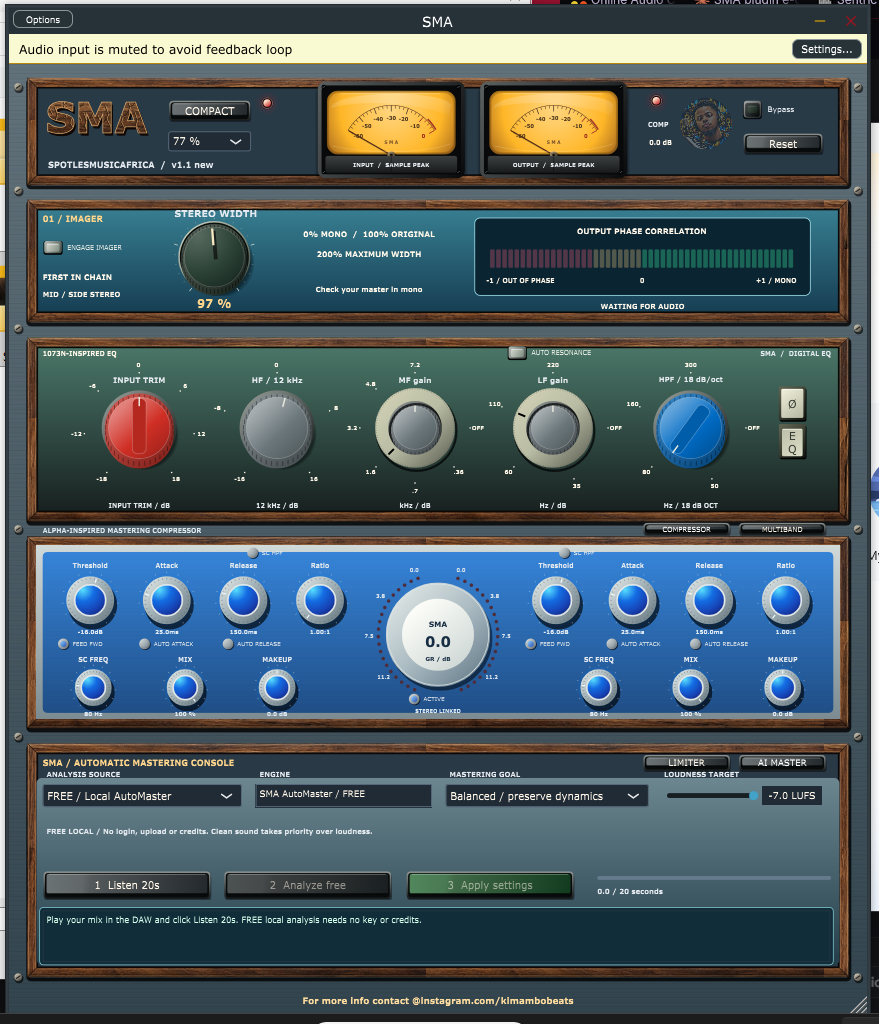The width and height of the screenshot is (879, 1024).
Task: Click the right compressor MIX knob
Action: [x=691, y=688]
